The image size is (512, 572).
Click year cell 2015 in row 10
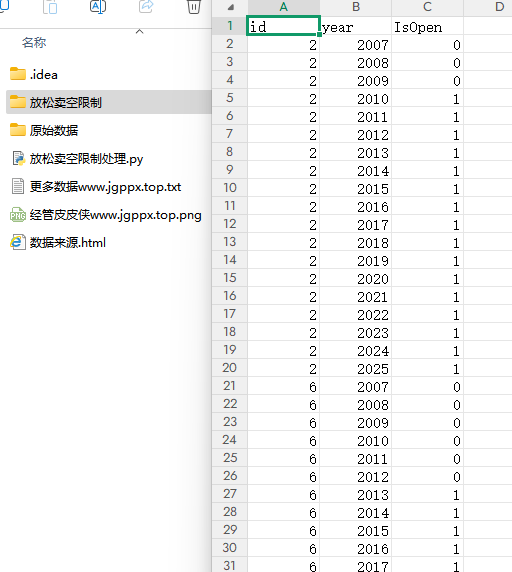[356, 189]
